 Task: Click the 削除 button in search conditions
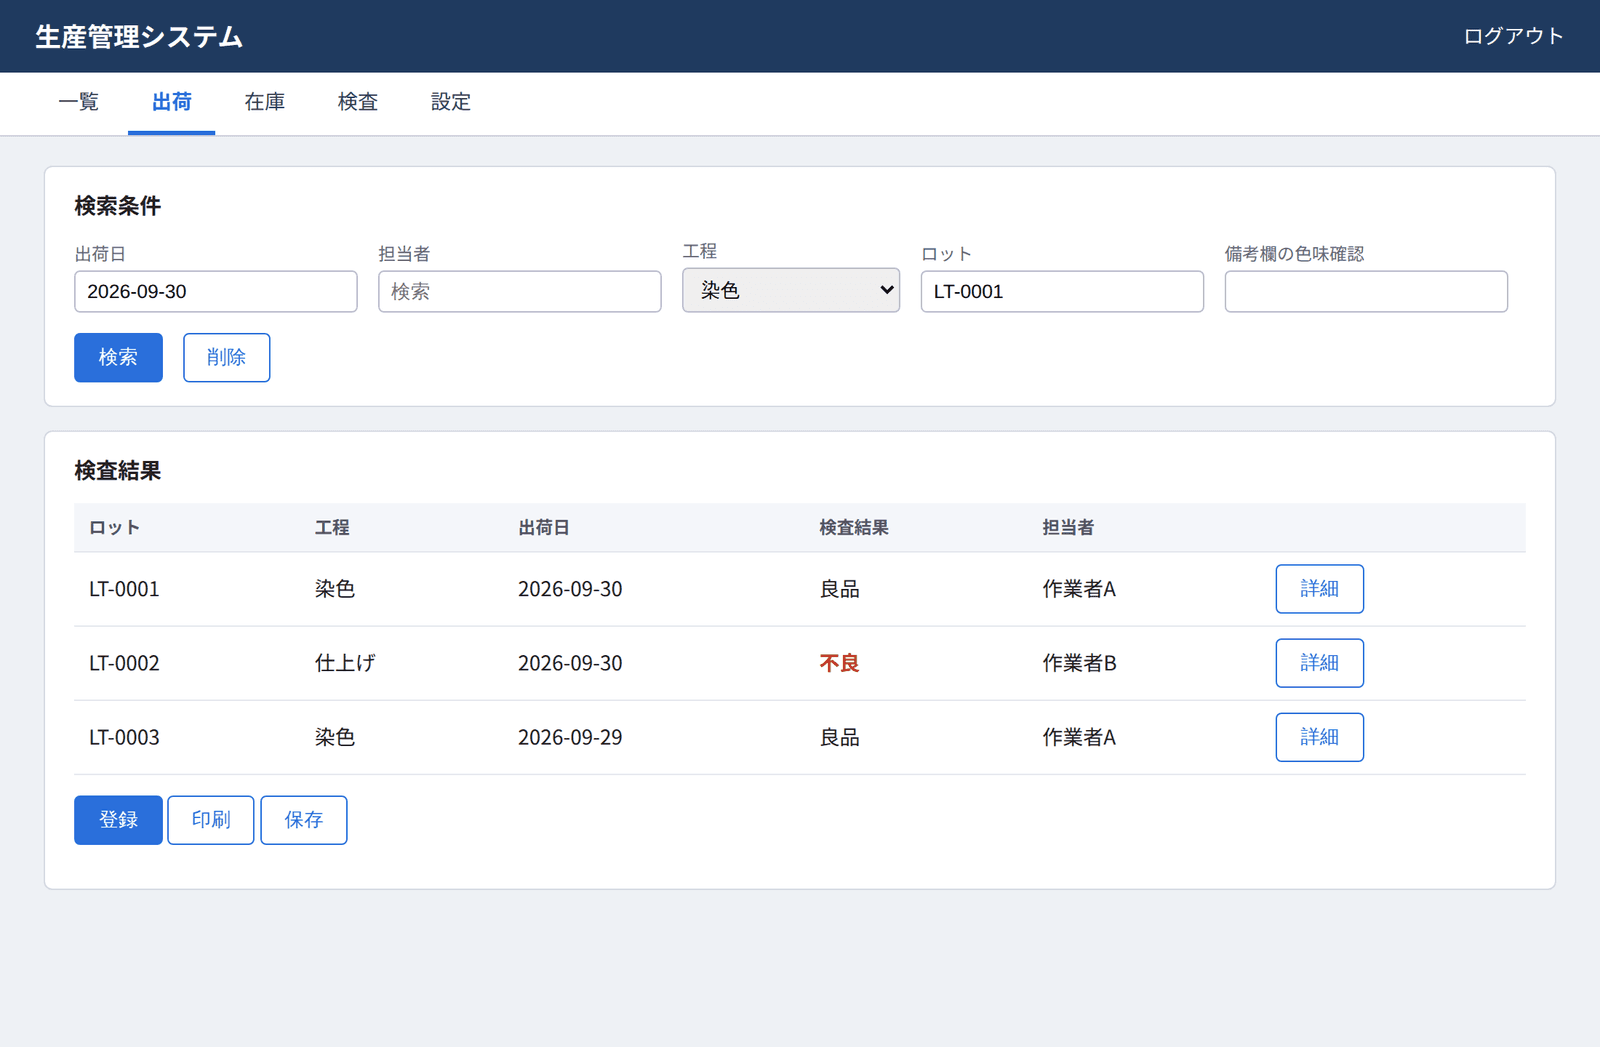pos(226,357)
